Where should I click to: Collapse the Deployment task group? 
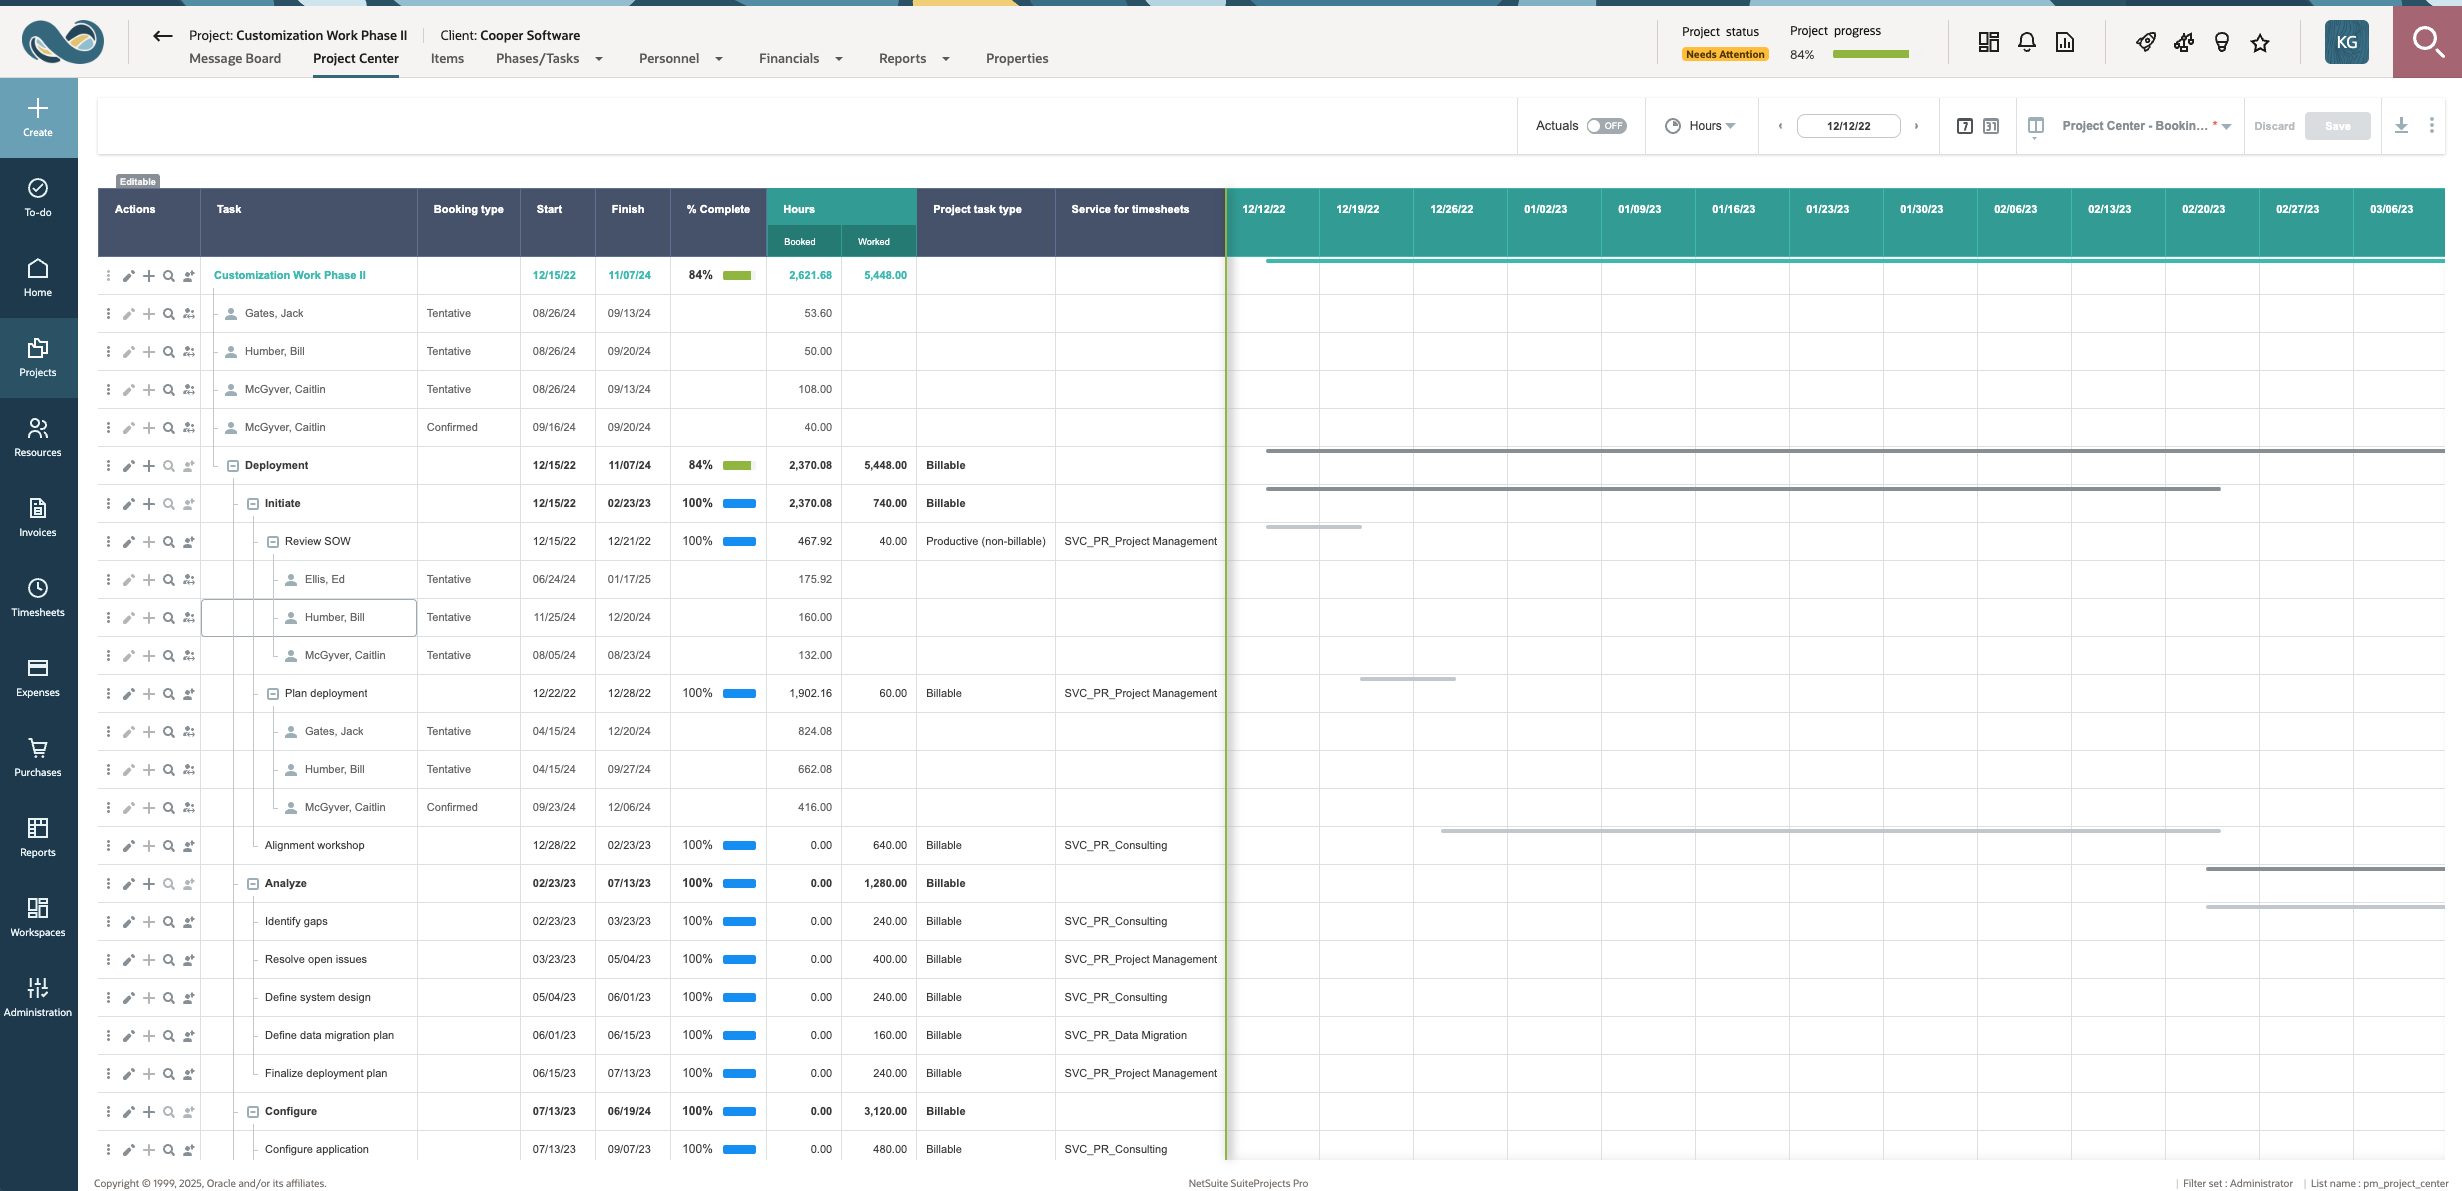pyautogui.click(x=233, y=466)
